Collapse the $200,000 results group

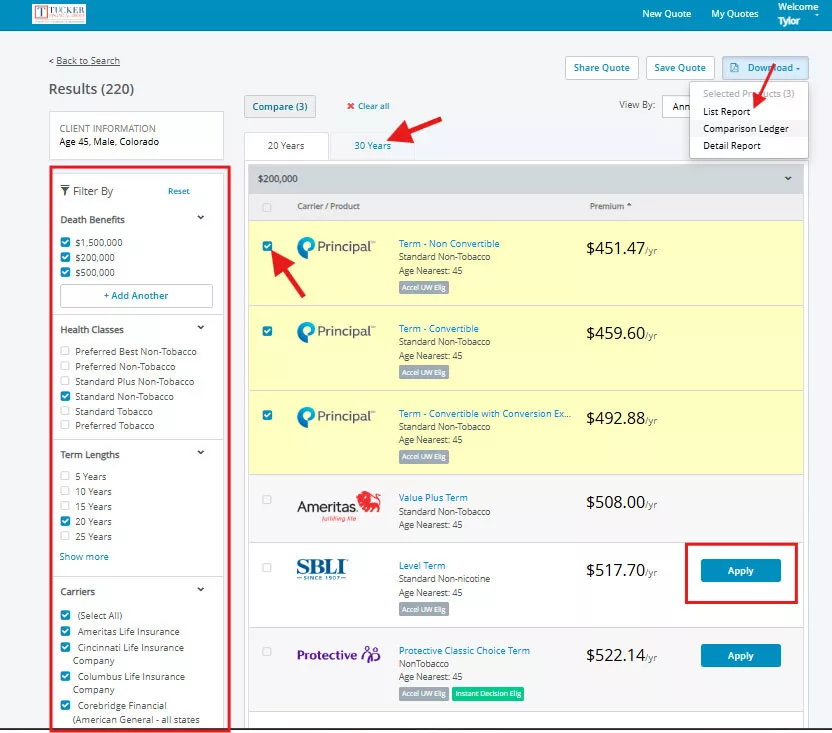tap(788, 178)
